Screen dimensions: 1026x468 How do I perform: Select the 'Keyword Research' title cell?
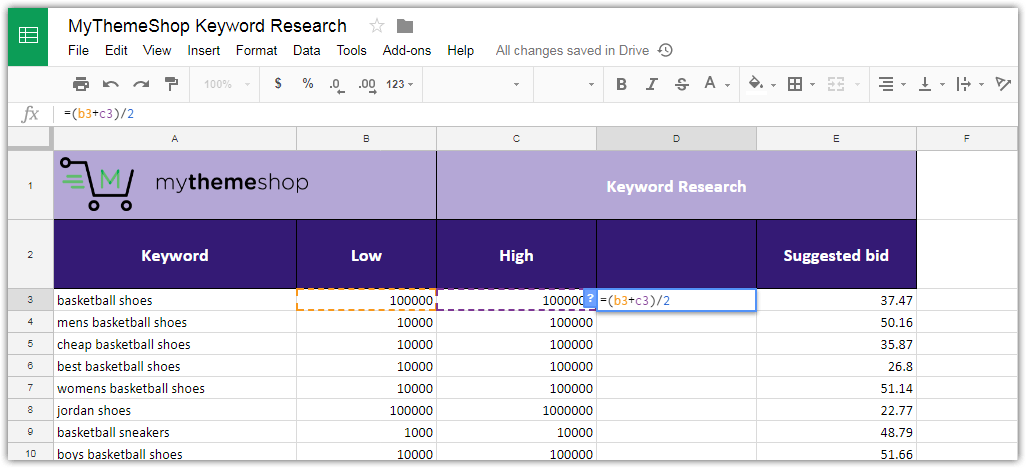(x=676, y=186)
